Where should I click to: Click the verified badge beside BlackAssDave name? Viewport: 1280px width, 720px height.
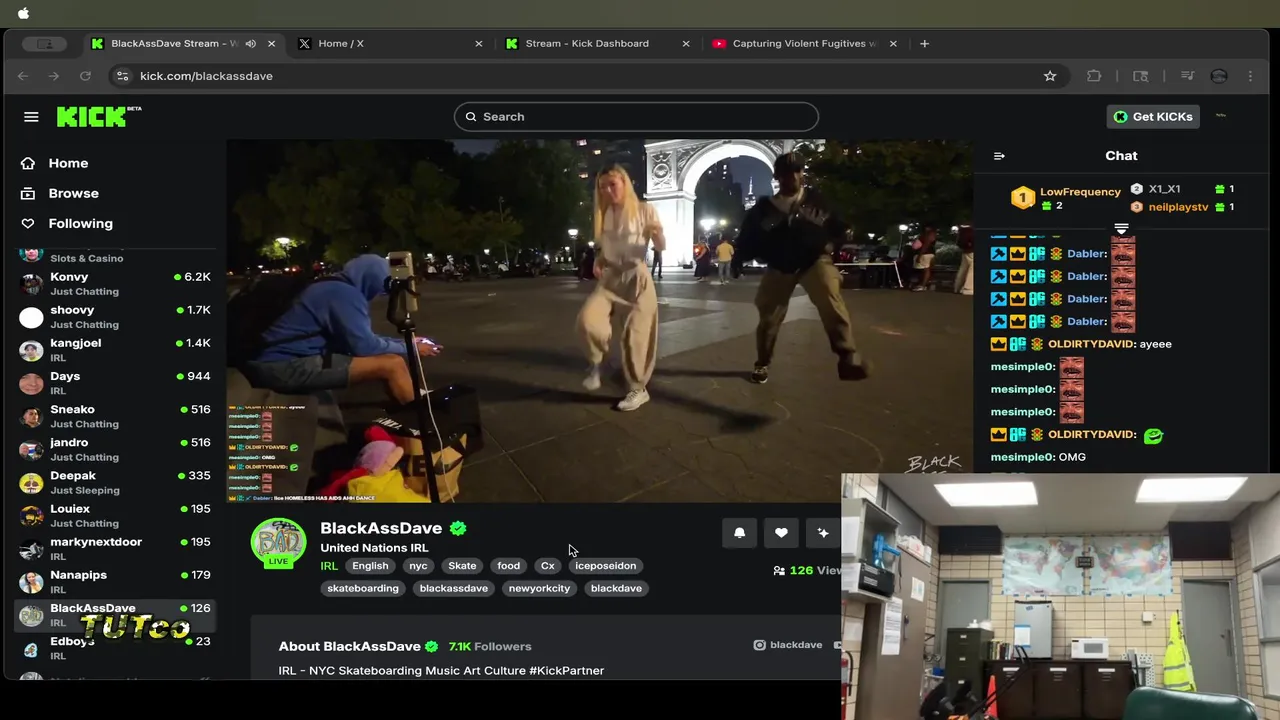tap(458, 528)
